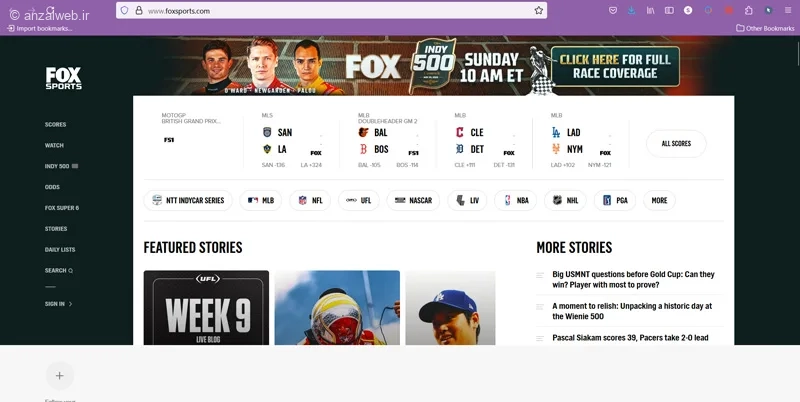Click the dark cursor extension icon
This screenshot has width=800, height=402.
768,10
